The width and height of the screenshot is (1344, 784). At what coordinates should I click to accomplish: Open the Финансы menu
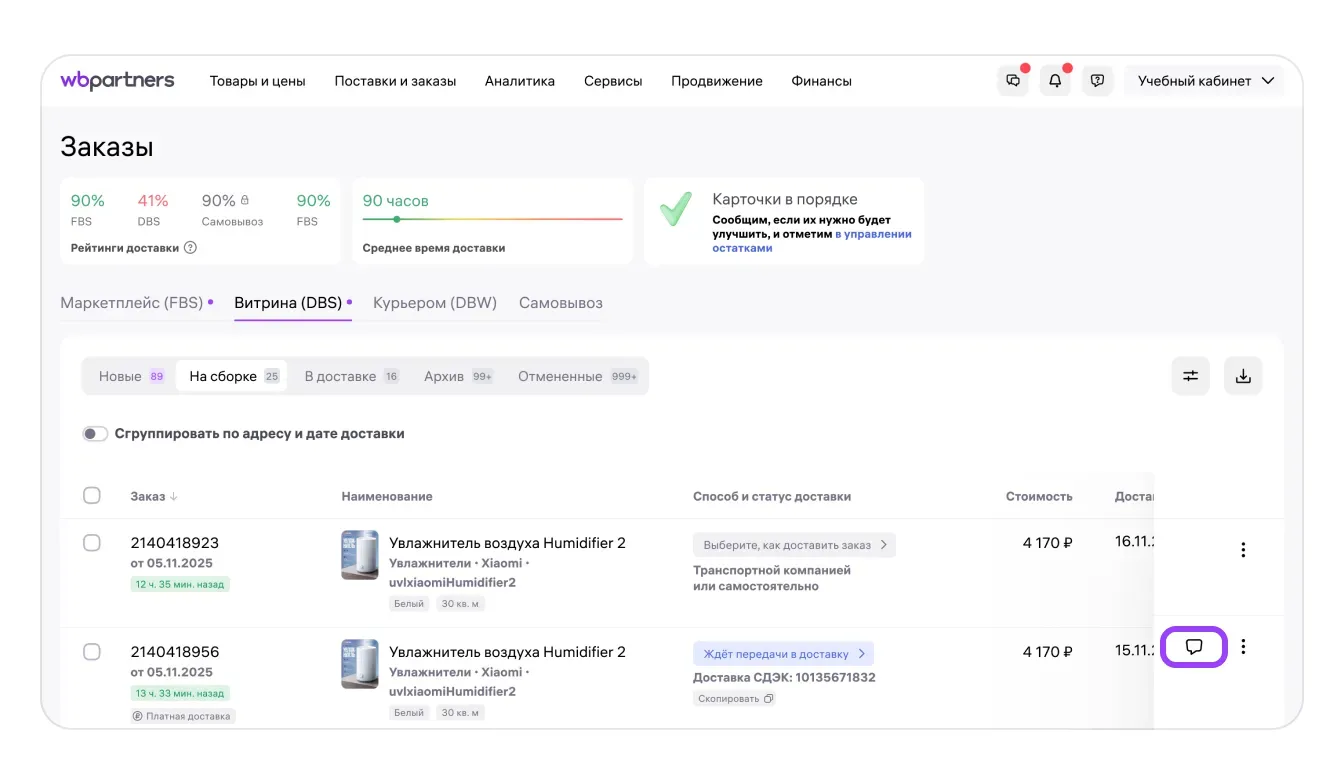pyautogui.click(x=822, y=81)
